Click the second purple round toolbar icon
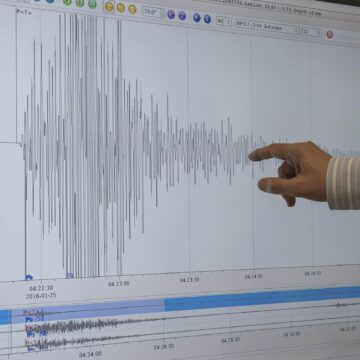This screenshot has height=360, width=360. (x=182, y=15)
